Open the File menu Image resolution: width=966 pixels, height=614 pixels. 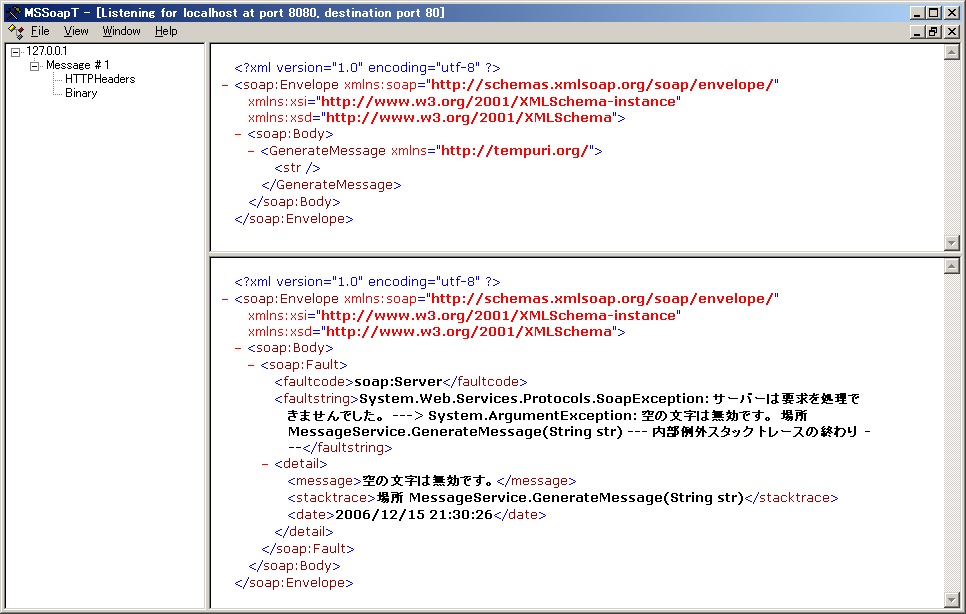[x=40, y=31]
